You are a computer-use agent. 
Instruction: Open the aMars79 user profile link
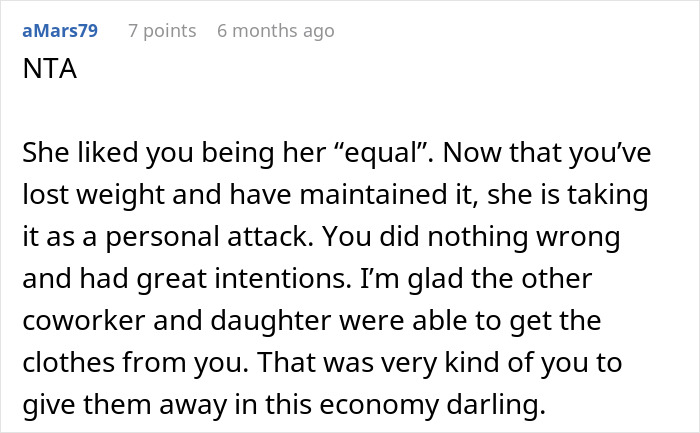(60, 31)
